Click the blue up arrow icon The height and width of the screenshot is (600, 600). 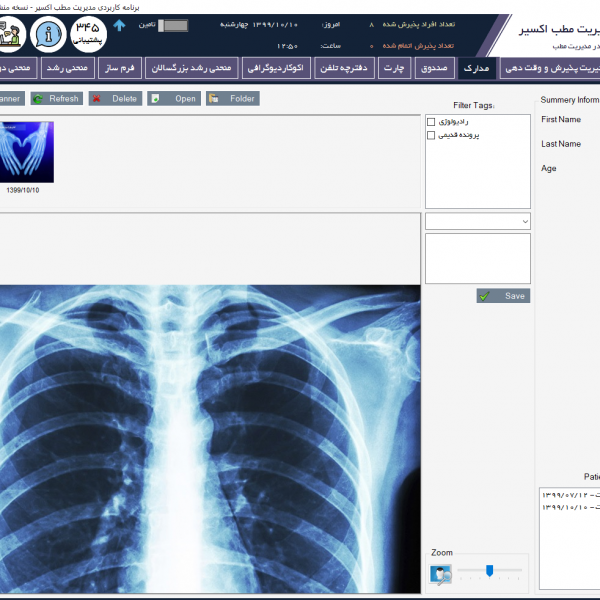pyautogui.click(x=119, y=25)
